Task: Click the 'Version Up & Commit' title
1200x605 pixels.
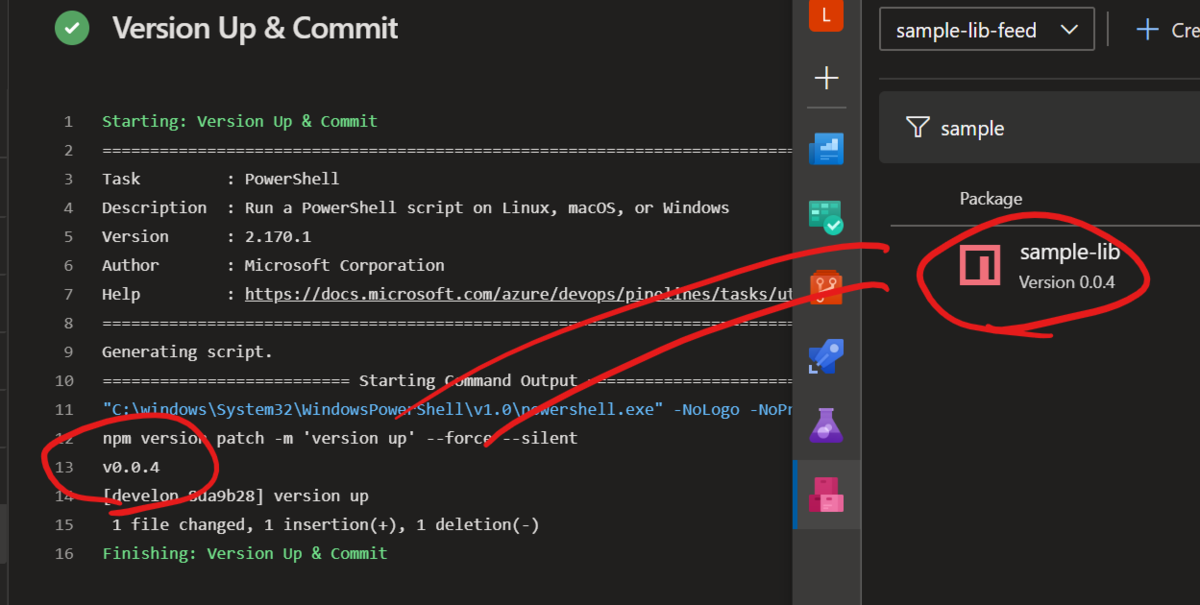Action: [x=255, y=28]
